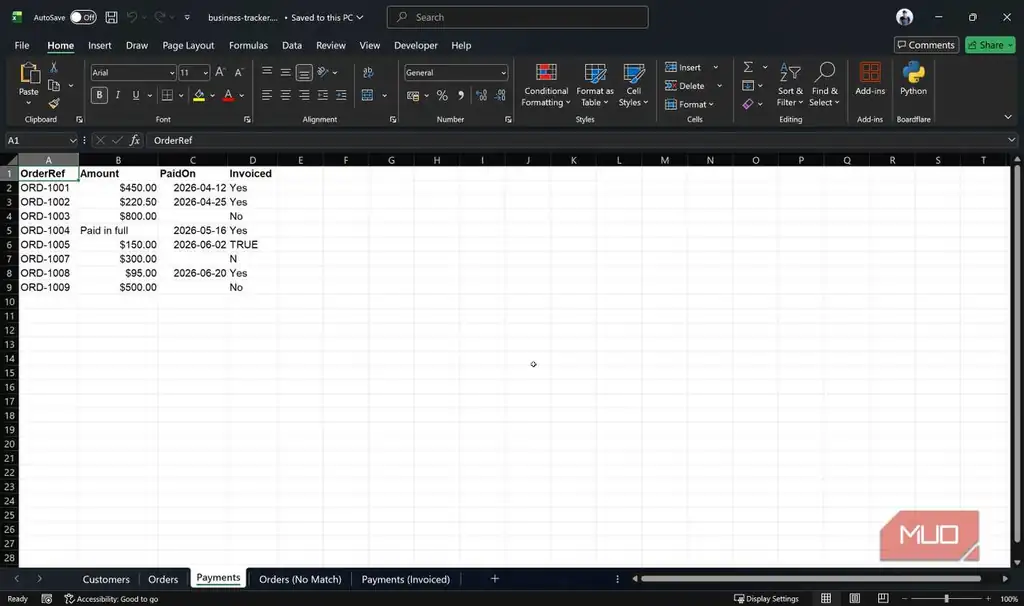Open the Format cells dropdown
Viewport: 1024px width, 606px height.
click(690, 104)
